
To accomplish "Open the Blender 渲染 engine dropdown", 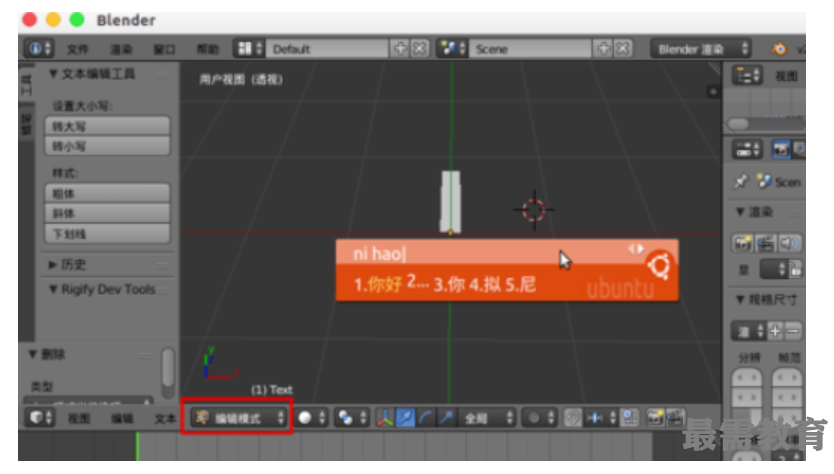I will pyautogui.click(x=700, y=49).
